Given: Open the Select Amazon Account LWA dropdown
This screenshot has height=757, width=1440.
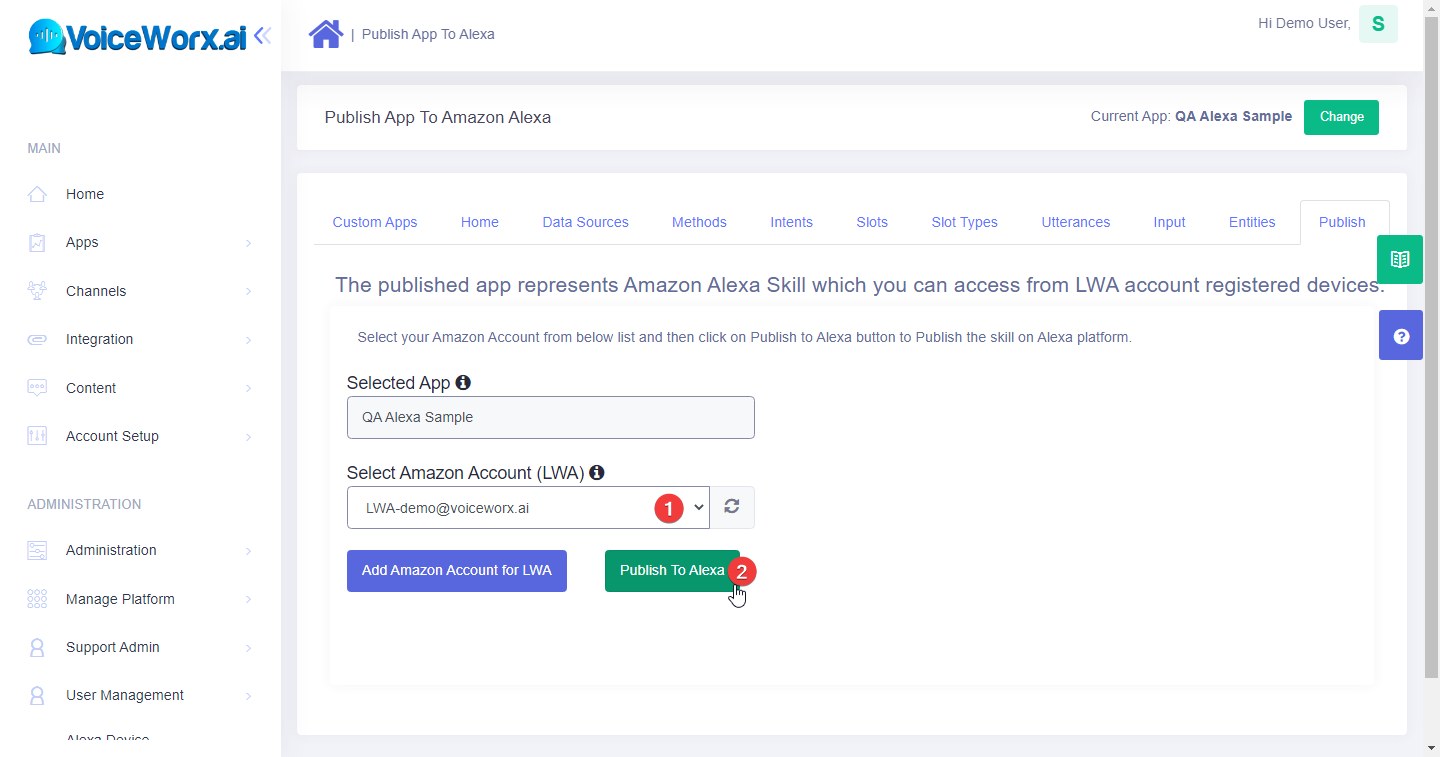Looking at the screenshot, I should tap(528, 507).
